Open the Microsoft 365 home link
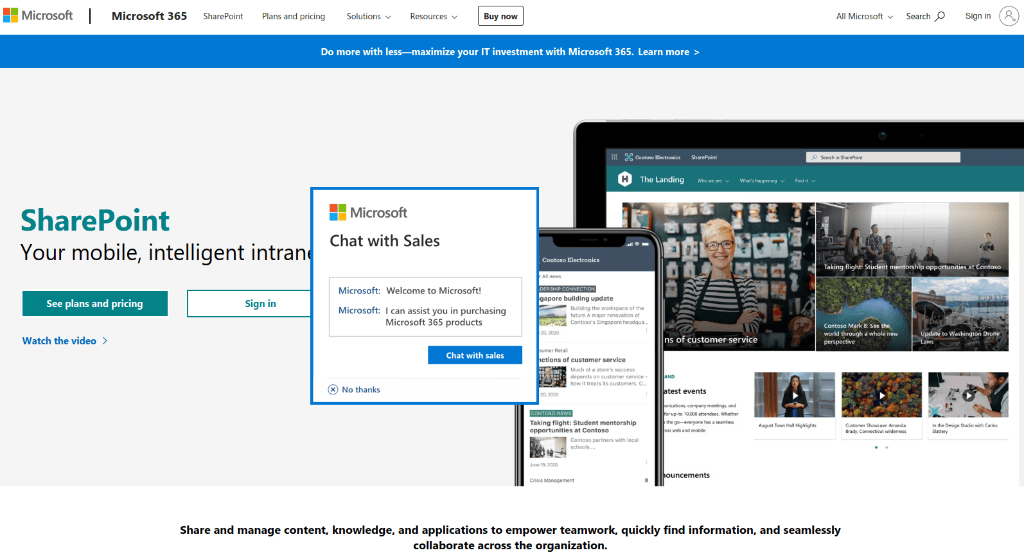This screenshot has width=1024, height=559. (149, 16)
